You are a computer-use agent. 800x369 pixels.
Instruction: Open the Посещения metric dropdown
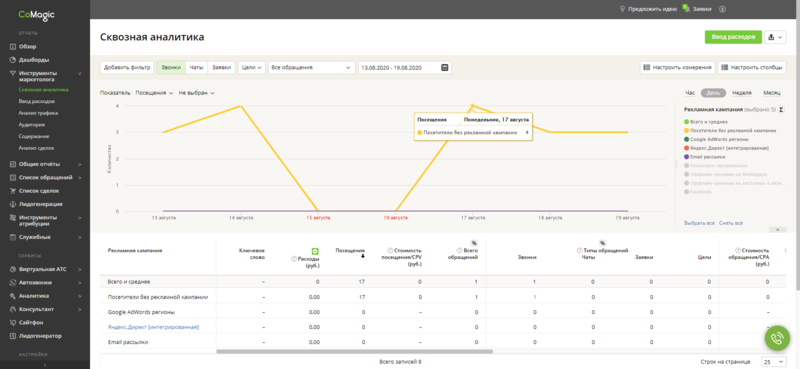tap(154, 93)
